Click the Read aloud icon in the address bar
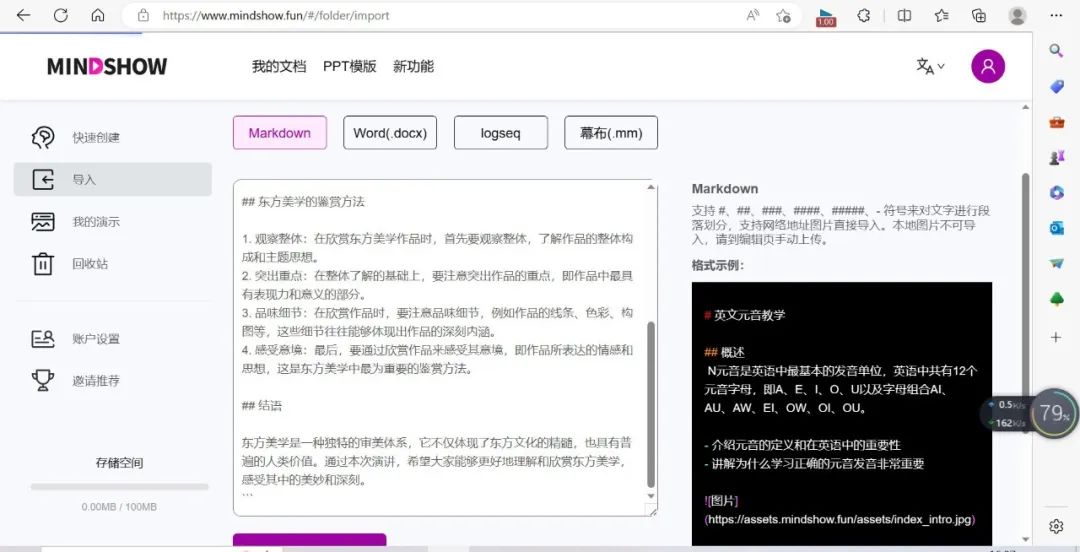This screenshot has height=552, width=1080. (752, 15)
